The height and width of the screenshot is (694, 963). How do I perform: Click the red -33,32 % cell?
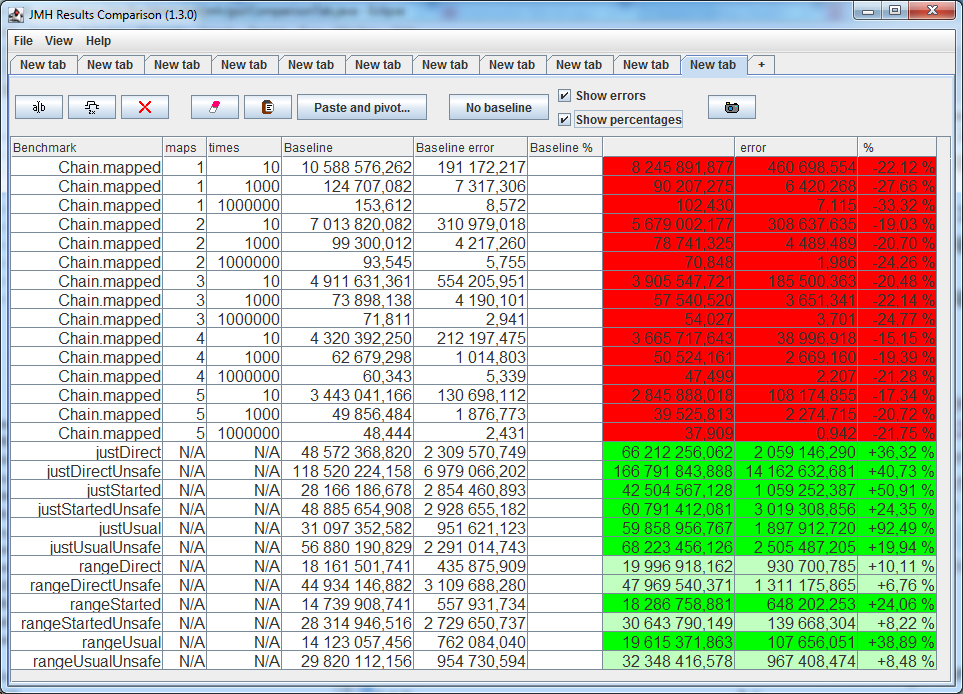897,205
